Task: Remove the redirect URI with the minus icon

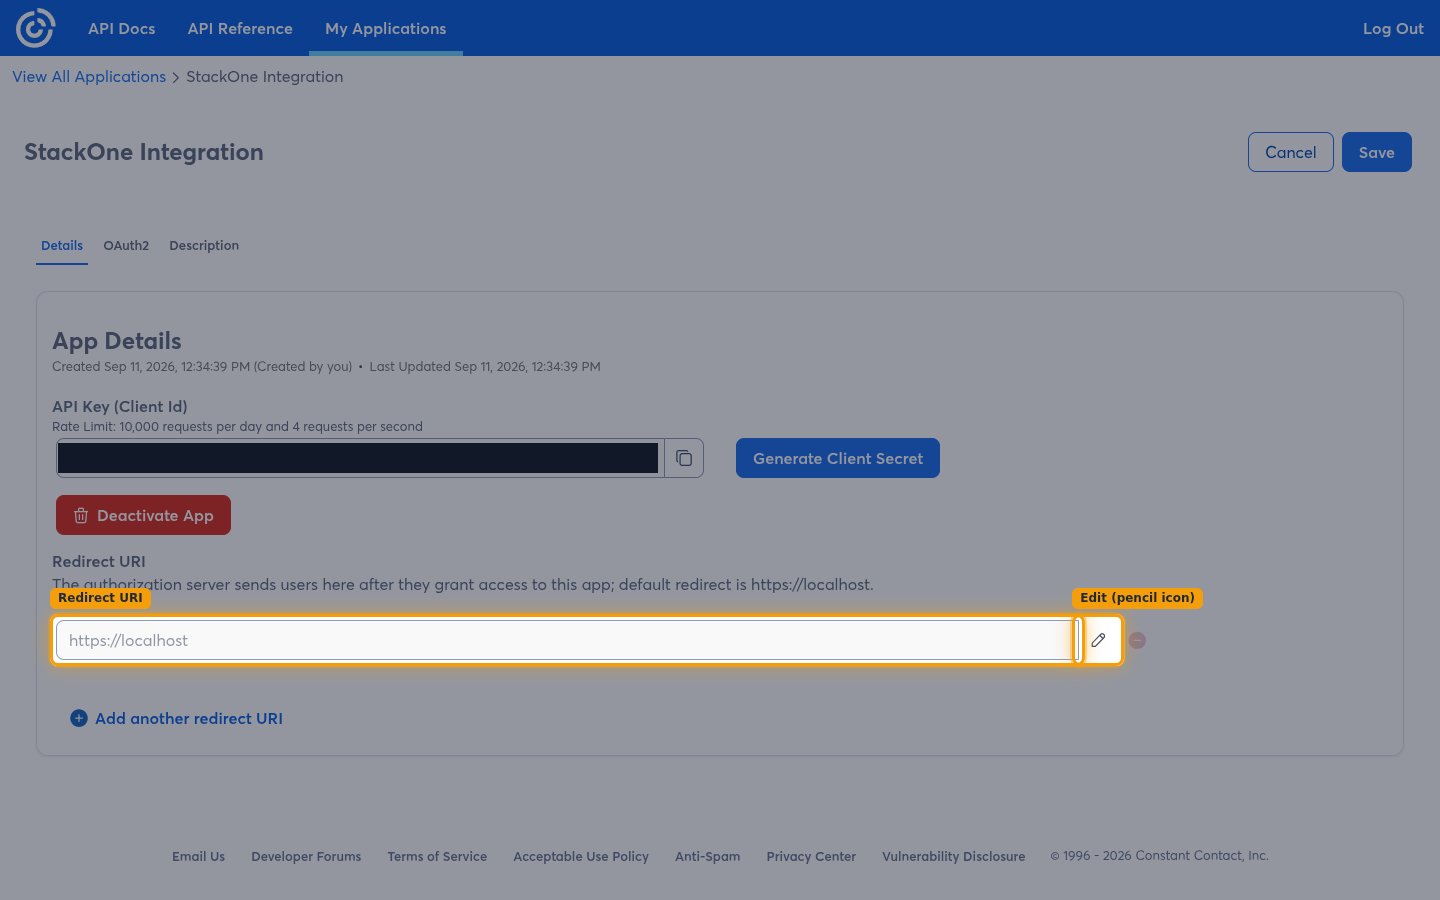Action: pyautogui.click(x=1137, y=640)
